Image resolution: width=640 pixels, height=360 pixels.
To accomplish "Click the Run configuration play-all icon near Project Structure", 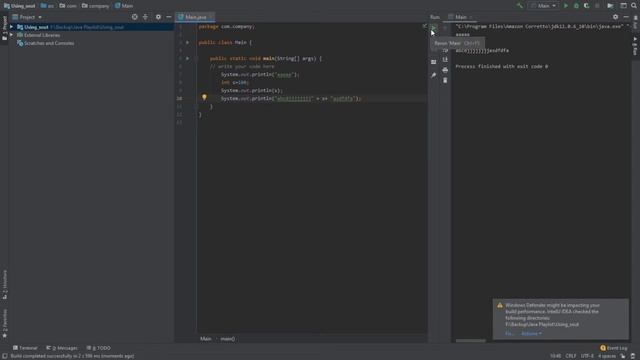I will 610,6.
